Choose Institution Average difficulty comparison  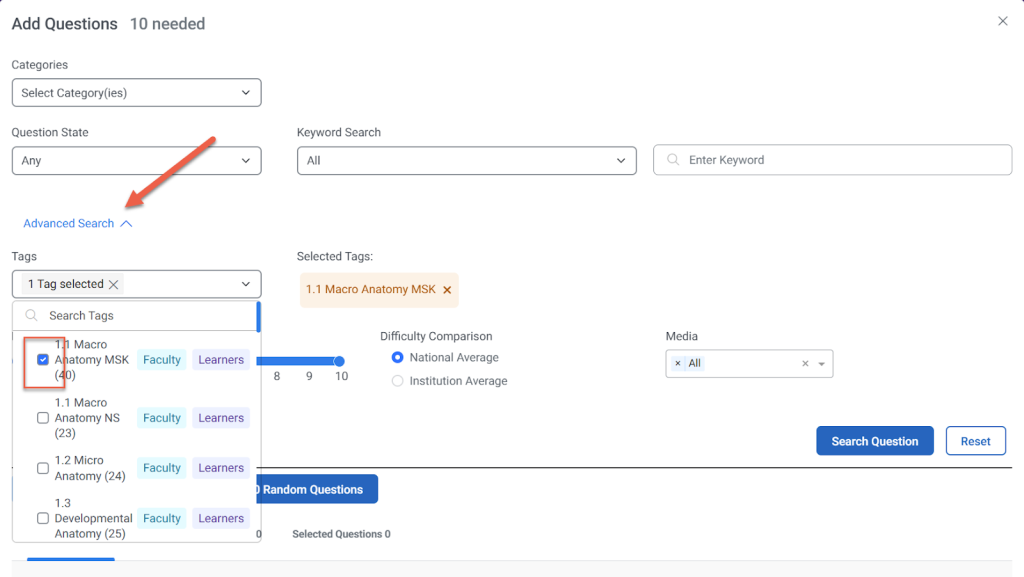[x=398, y=381]
